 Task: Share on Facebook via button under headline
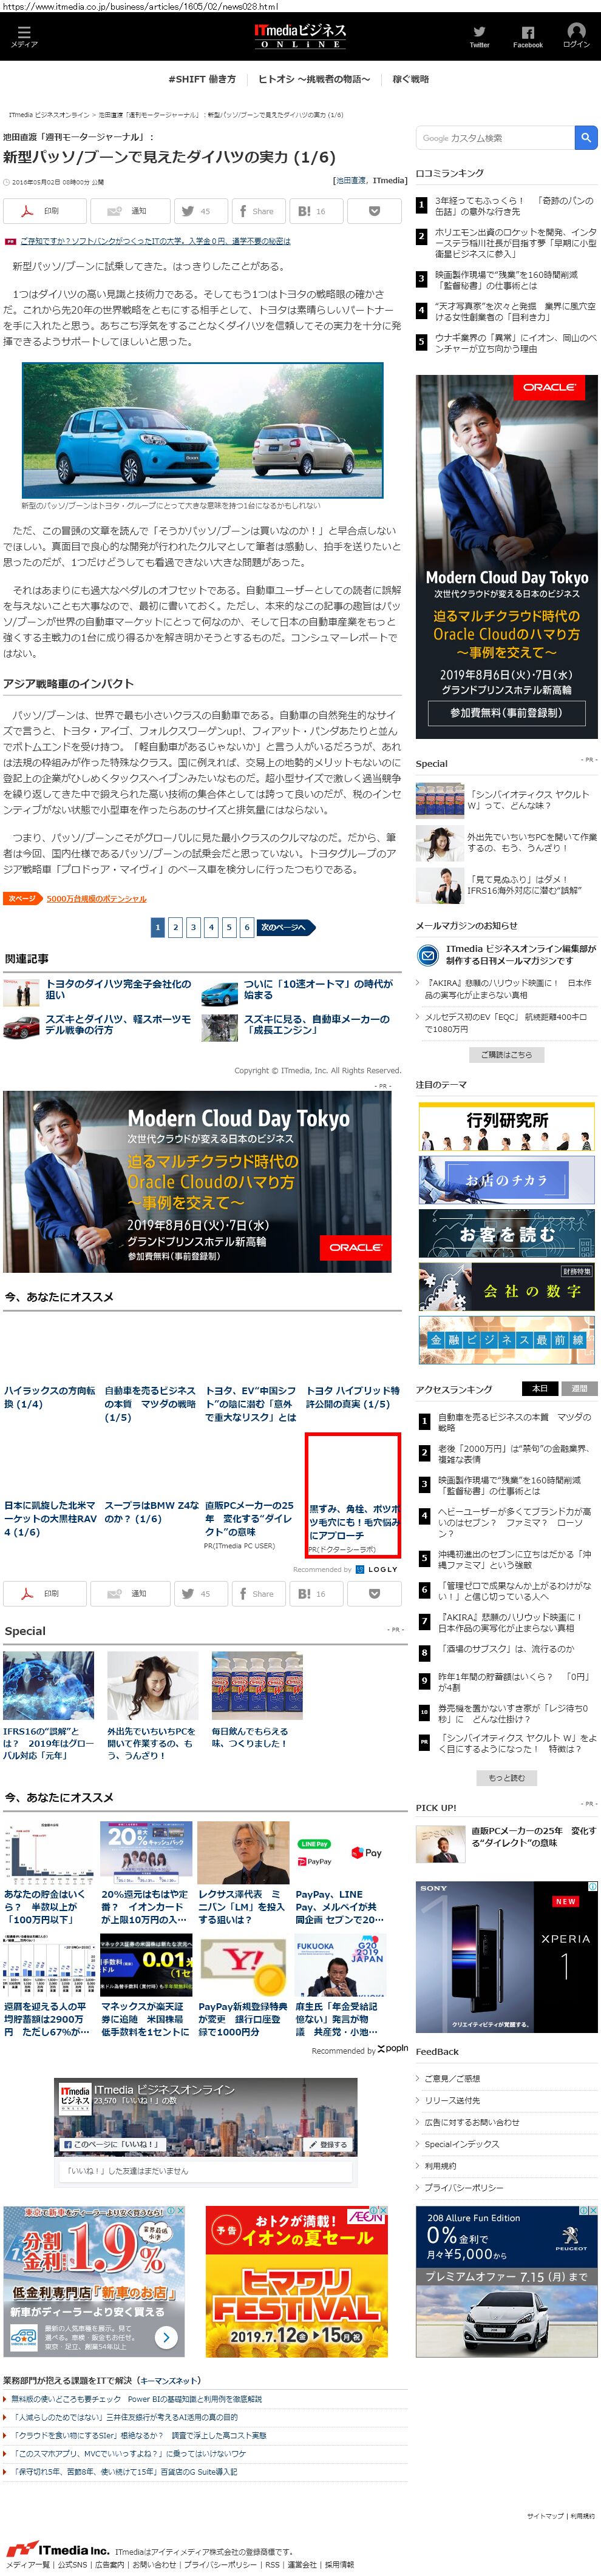[258, 211]
